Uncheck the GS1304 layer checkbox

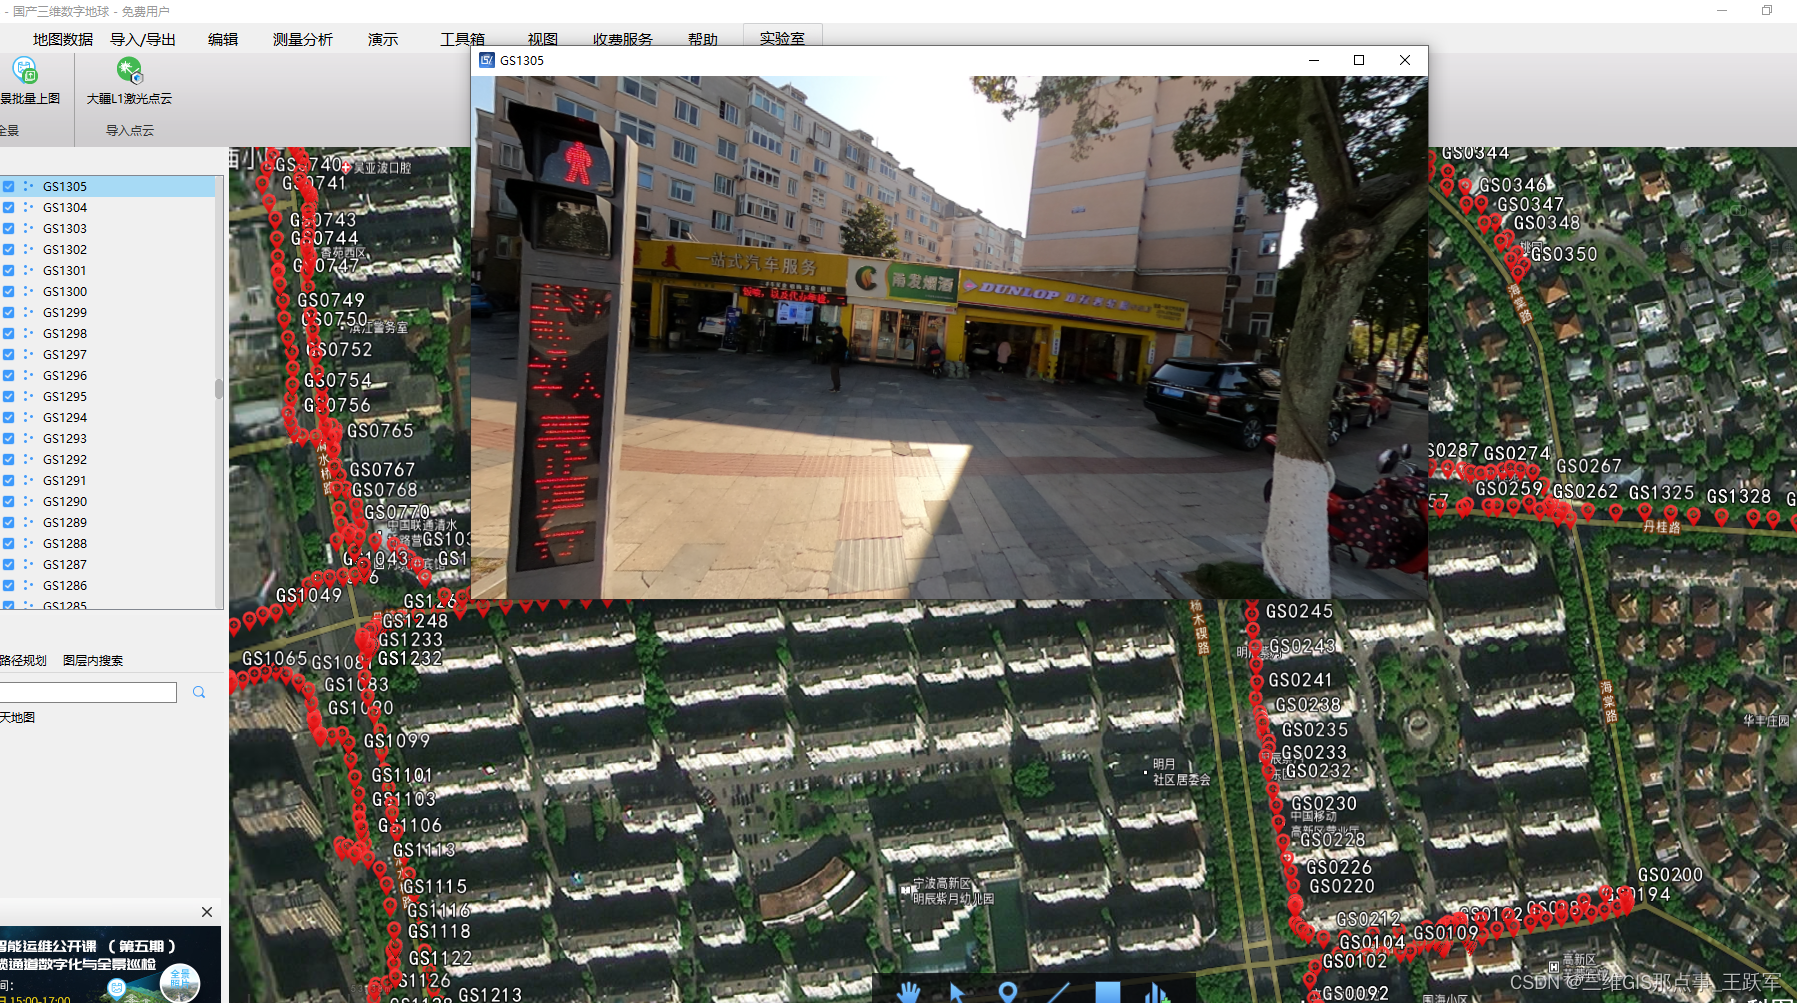click(8, 208)
